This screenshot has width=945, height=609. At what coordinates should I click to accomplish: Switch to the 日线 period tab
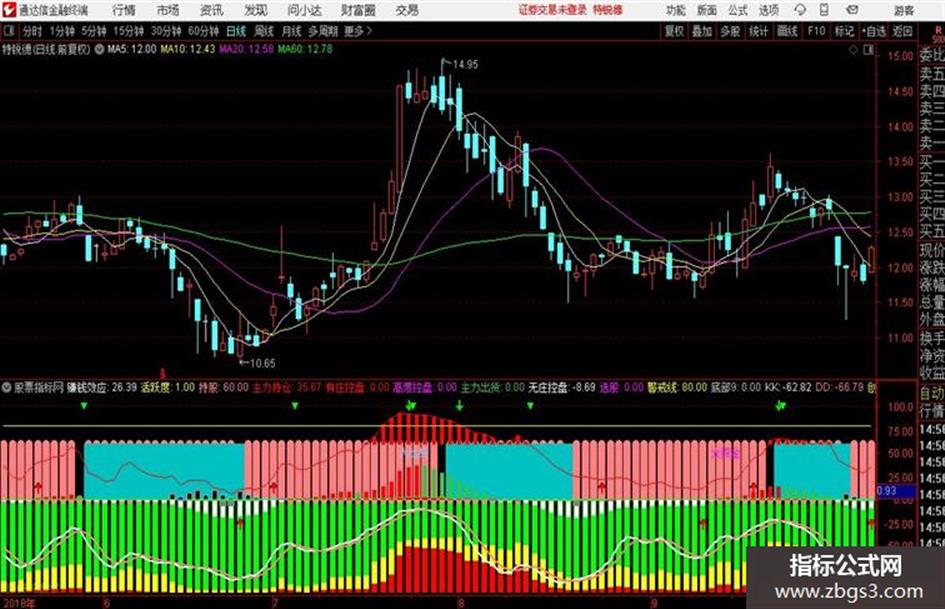point(236,31)
